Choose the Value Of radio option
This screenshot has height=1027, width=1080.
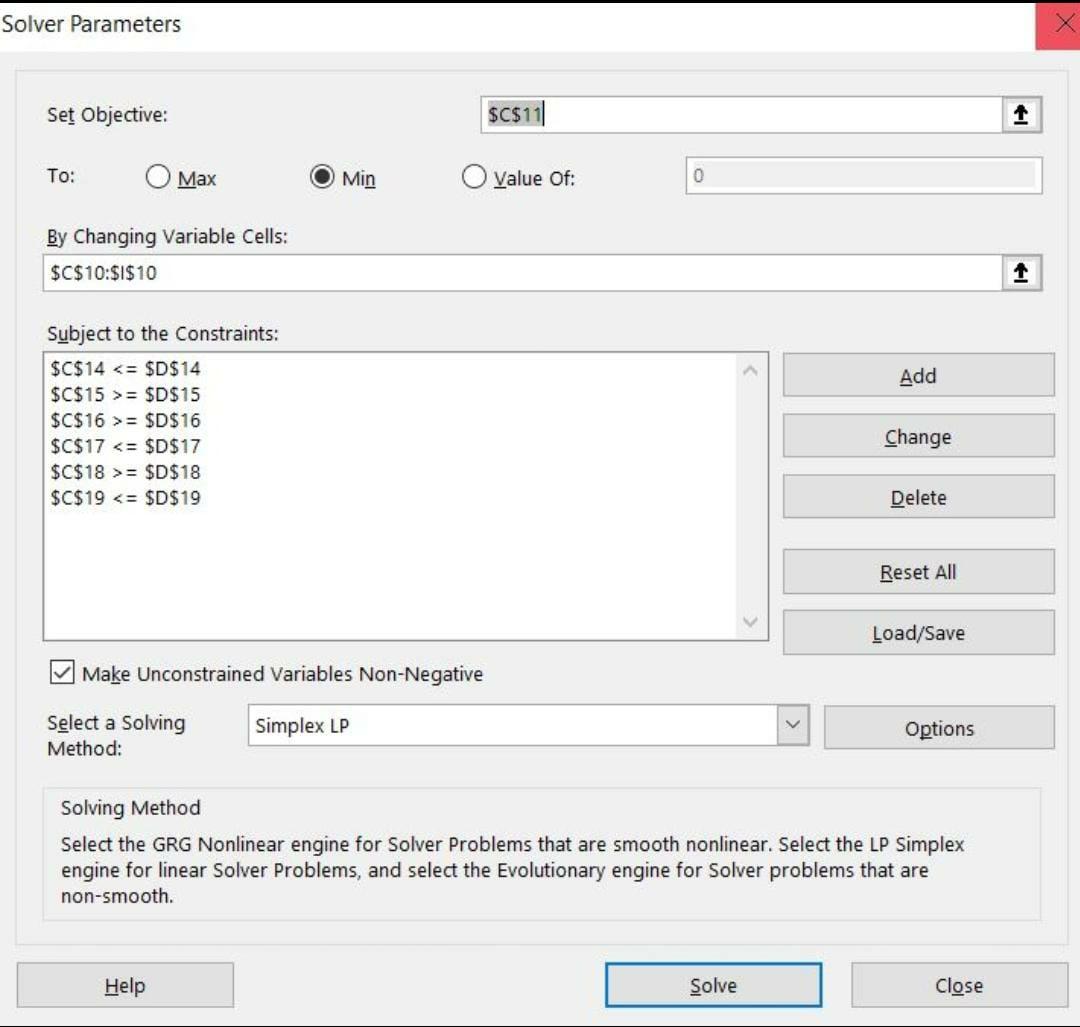[x=474, y=178]
